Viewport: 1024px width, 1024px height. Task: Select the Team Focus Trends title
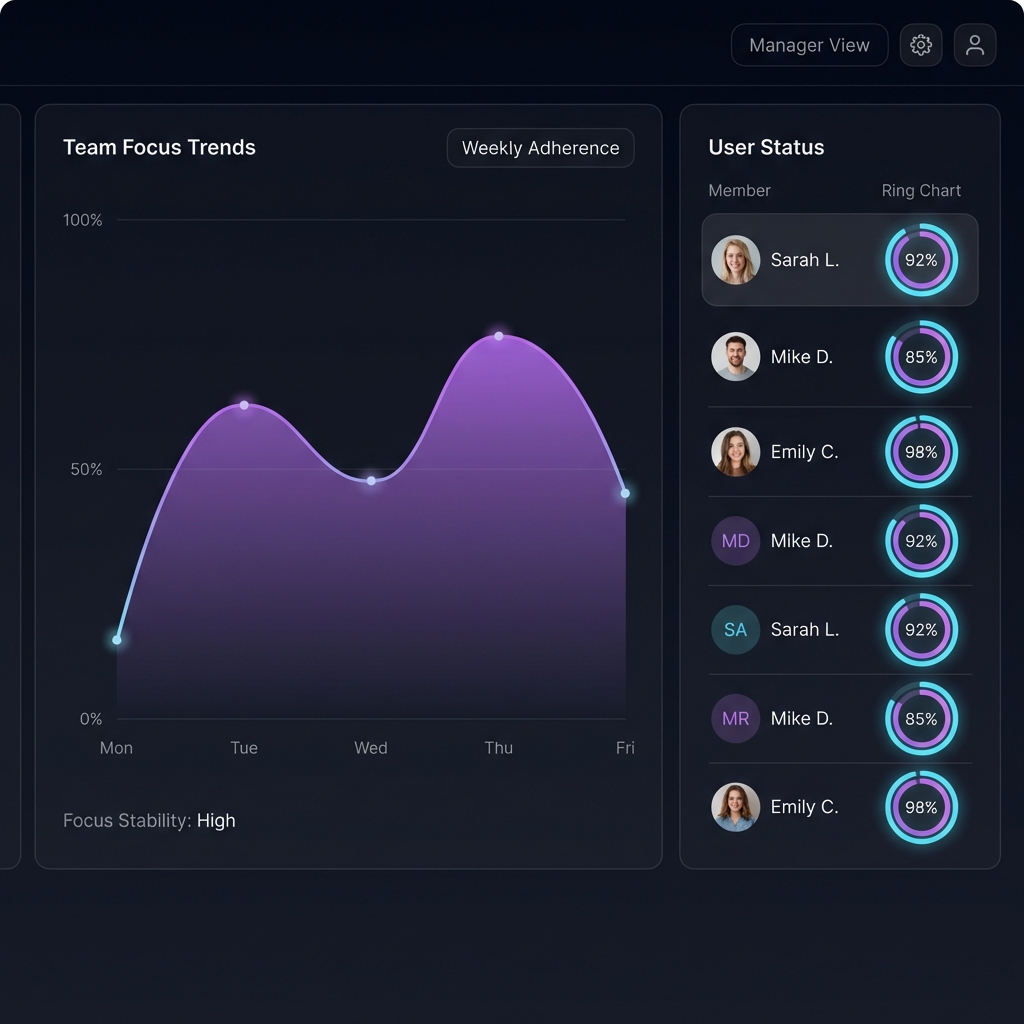[159, 147]
